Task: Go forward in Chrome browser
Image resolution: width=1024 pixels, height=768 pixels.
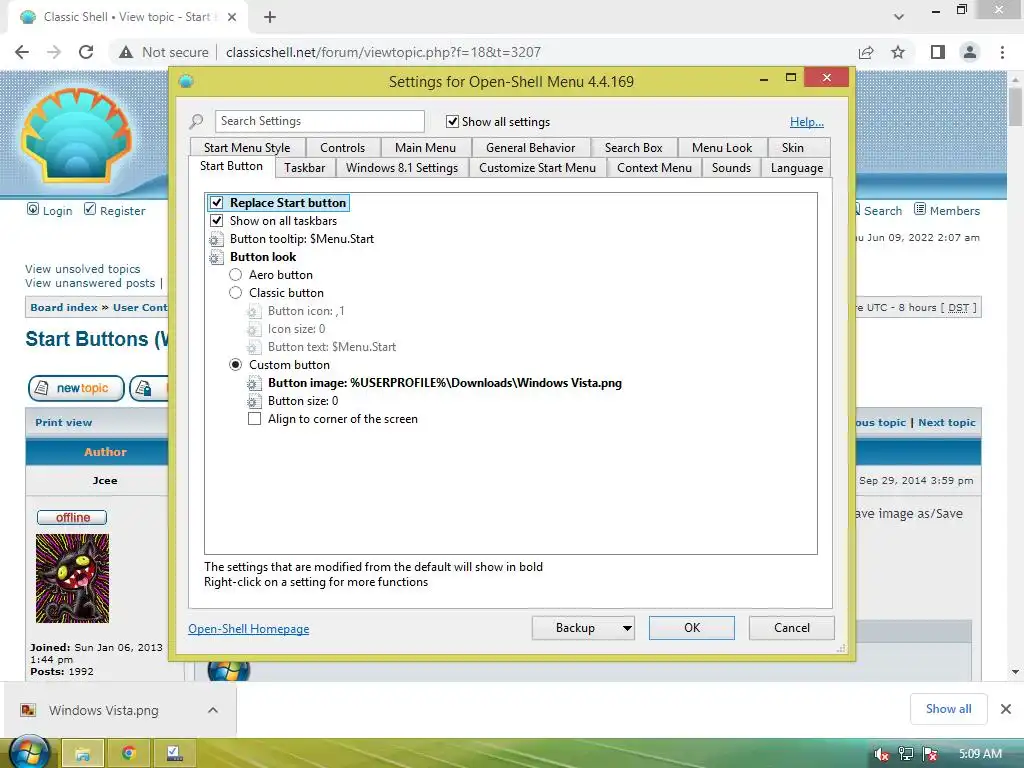Action: click(54, 52)
